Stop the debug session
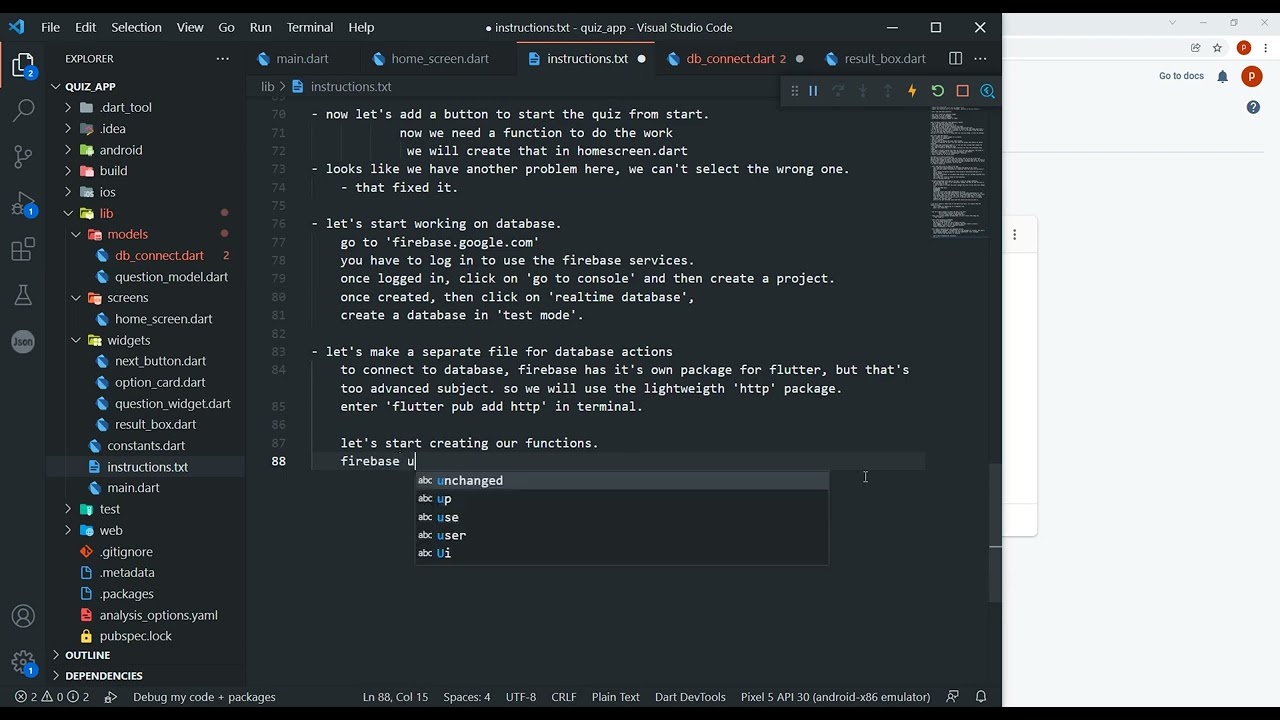The width and height of the screenshot is (1280, 720). click(963, 91)
